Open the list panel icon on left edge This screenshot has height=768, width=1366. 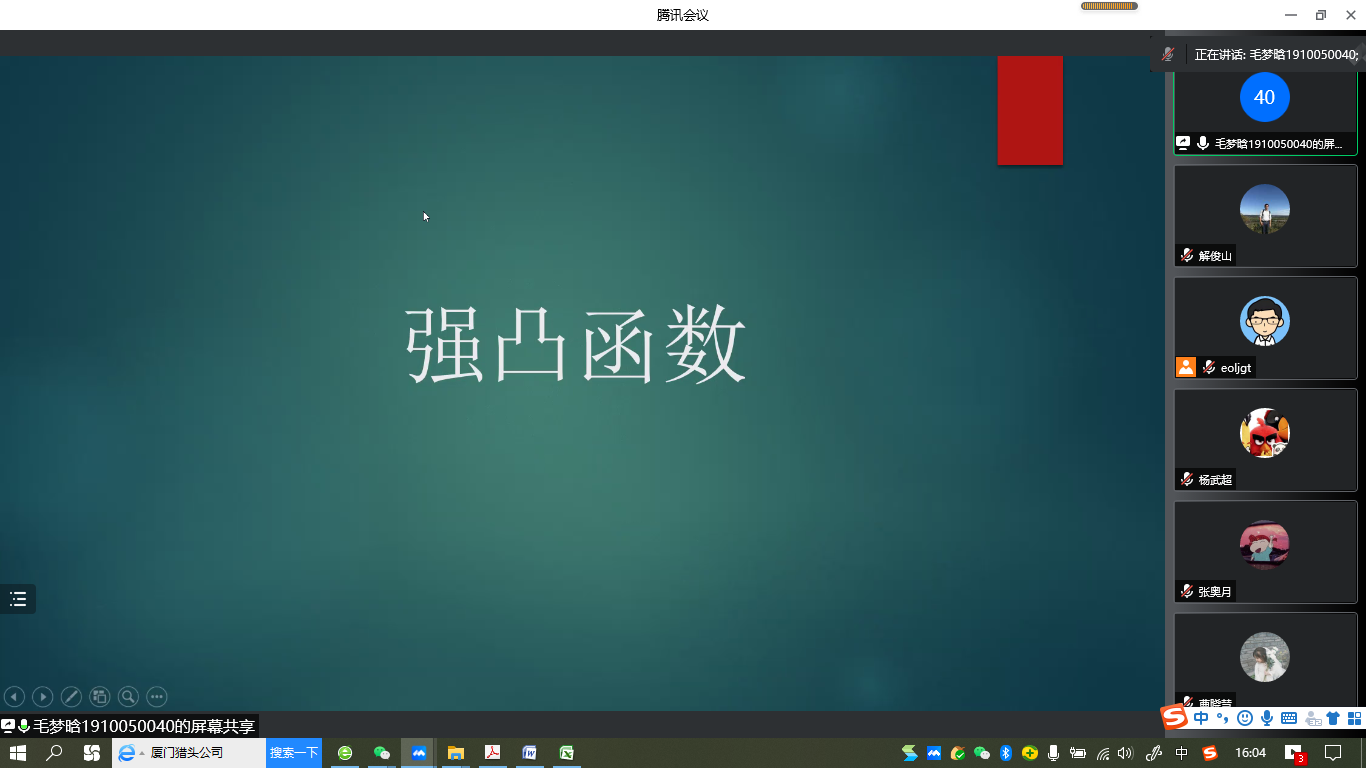(x=18, y=599)
